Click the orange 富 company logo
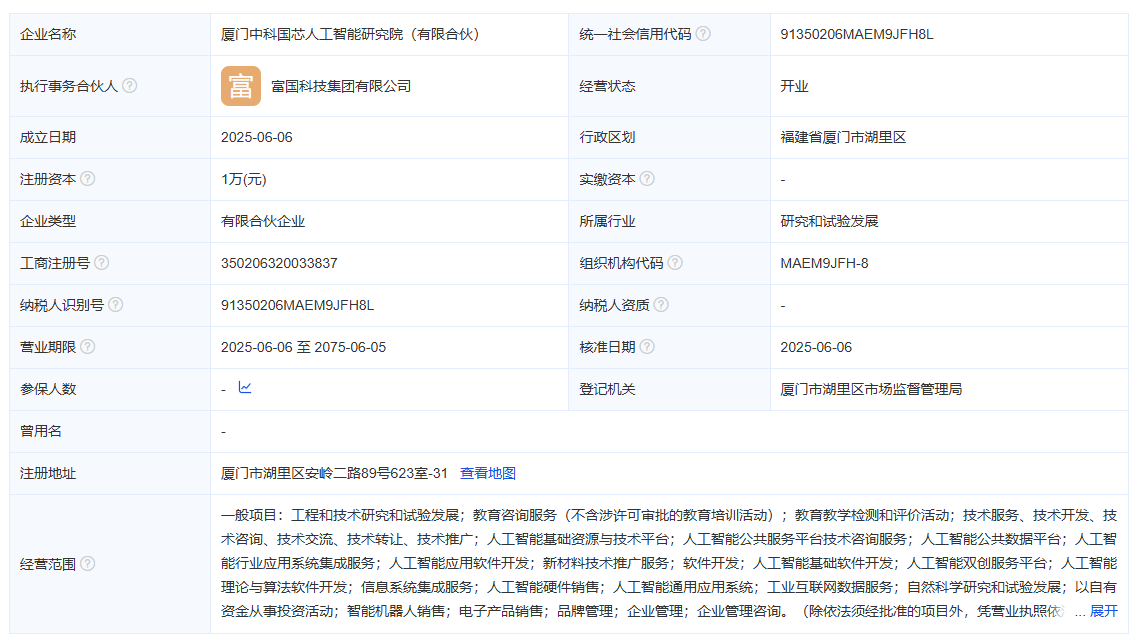Image resolution: width=1141 pixels, height=641 pixels. (241, 86)
